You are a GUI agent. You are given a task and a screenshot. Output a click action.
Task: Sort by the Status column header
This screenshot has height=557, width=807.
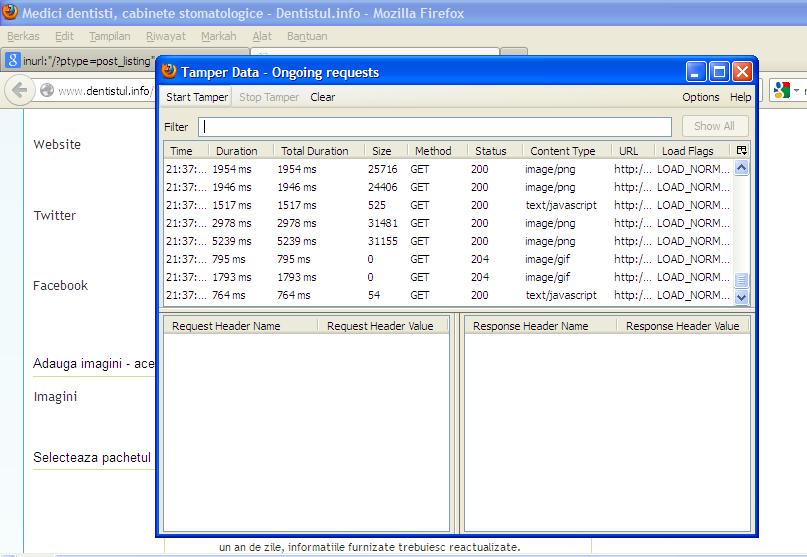(x=495, y=151)
